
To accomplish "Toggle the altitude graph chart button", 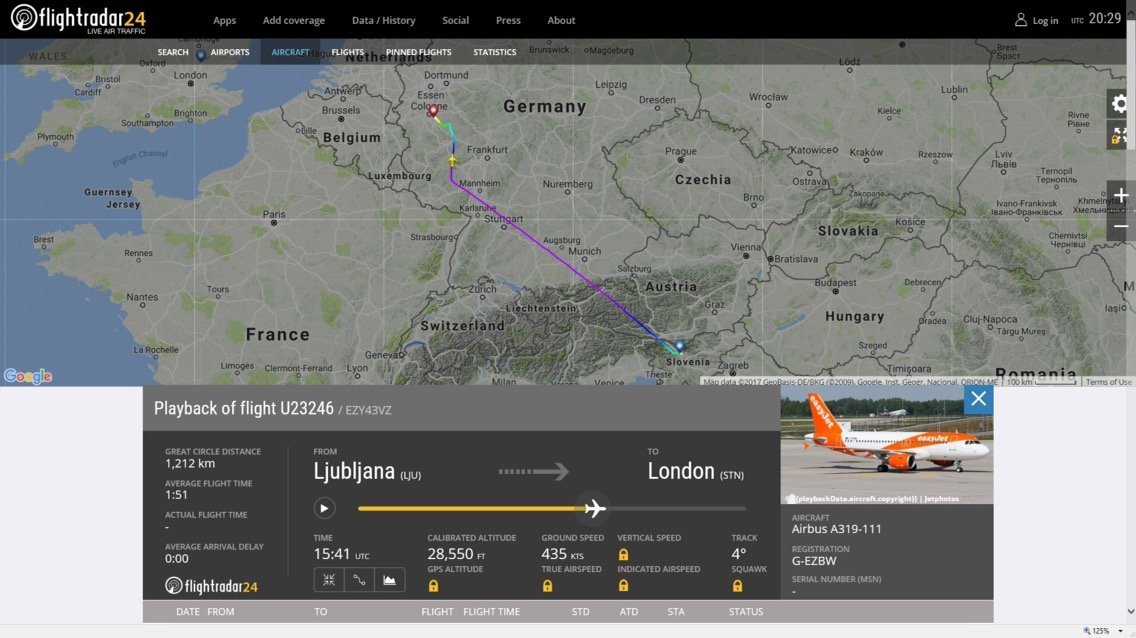I will (389, 579).
